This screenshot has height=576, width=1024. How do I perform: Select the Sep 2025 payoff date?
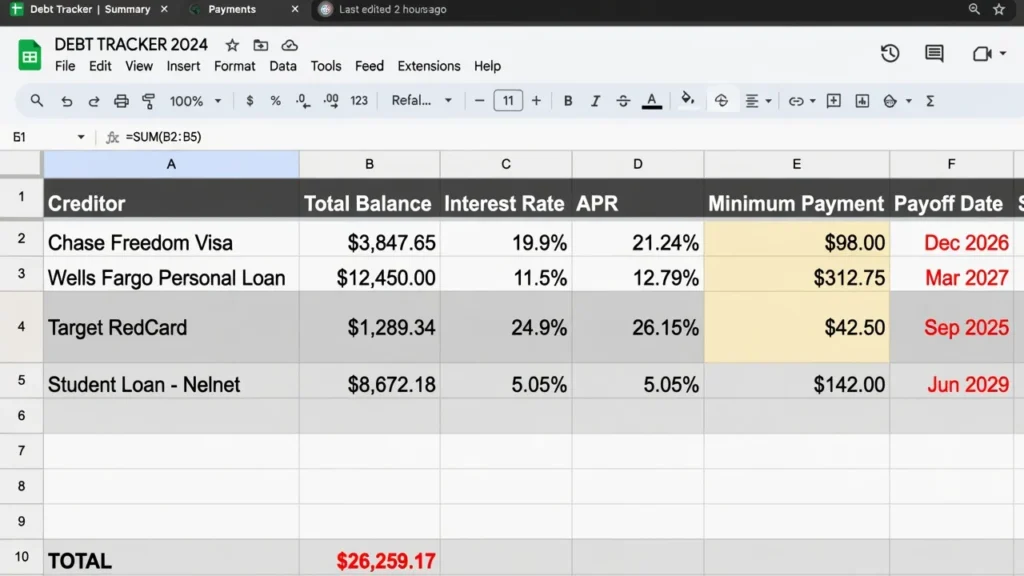(x=952, y=327)
